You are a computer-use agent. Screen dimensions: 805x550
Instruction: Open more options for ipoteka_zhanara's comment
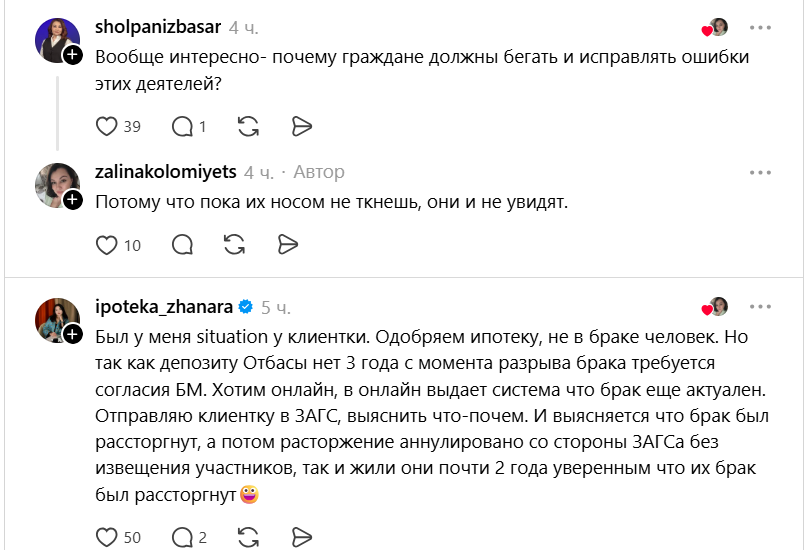760,307
